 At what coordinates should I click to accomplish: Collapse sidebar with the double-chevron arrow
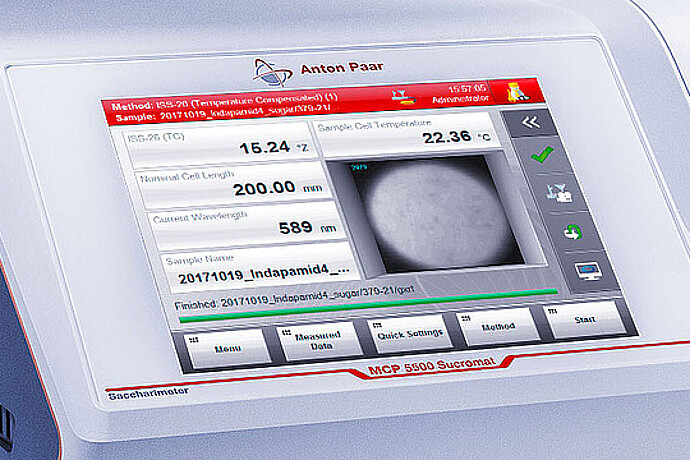coord(532,123)
